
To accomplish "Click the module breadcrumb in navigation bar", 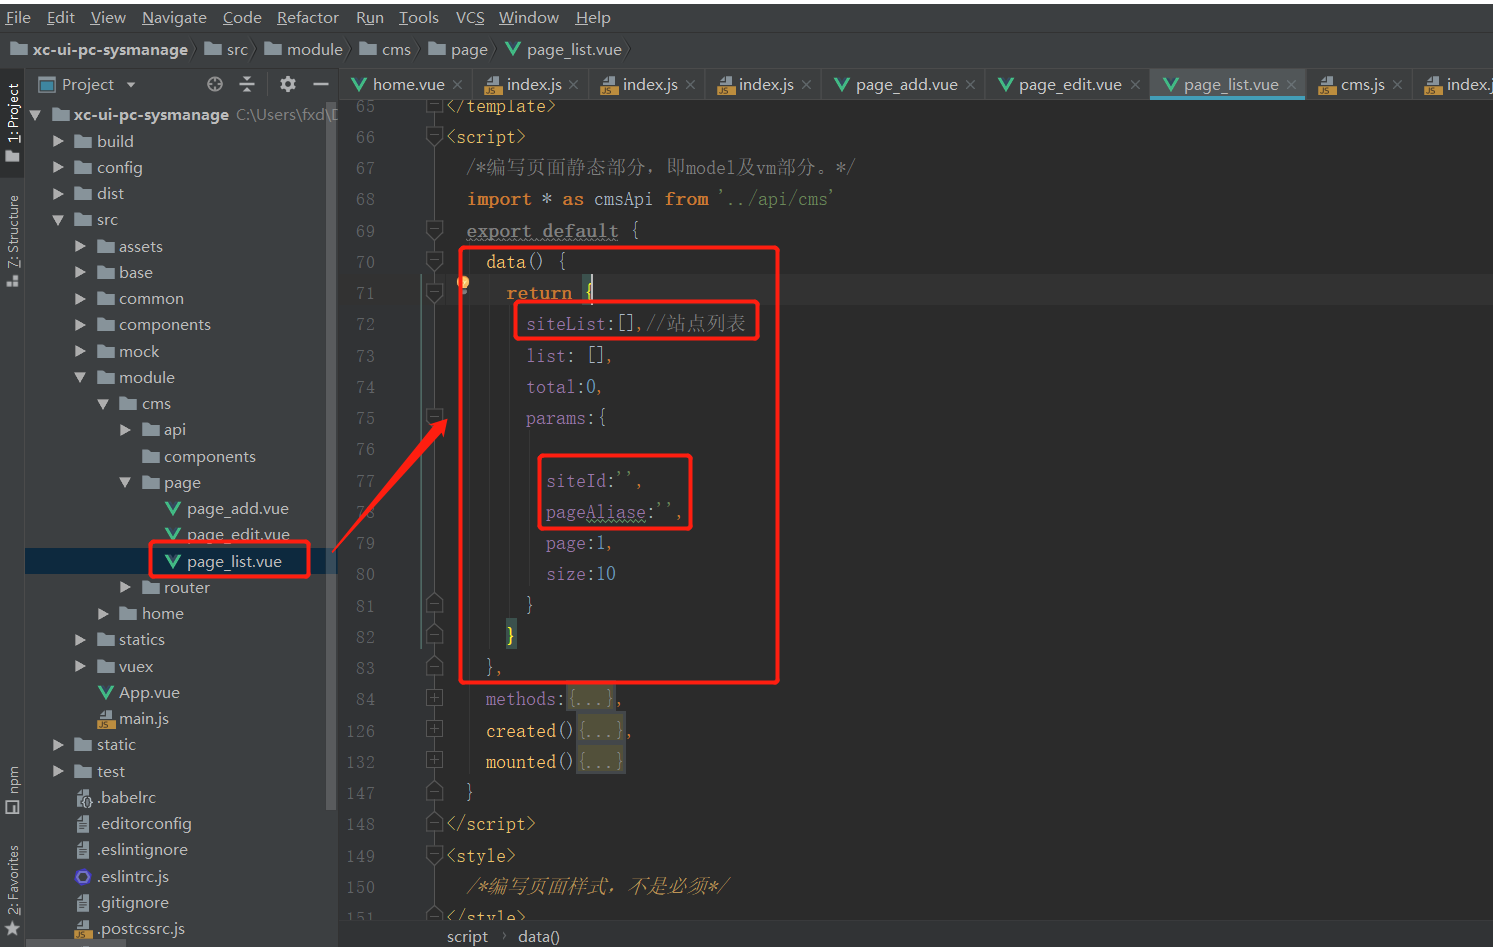I will click(303, 49).
